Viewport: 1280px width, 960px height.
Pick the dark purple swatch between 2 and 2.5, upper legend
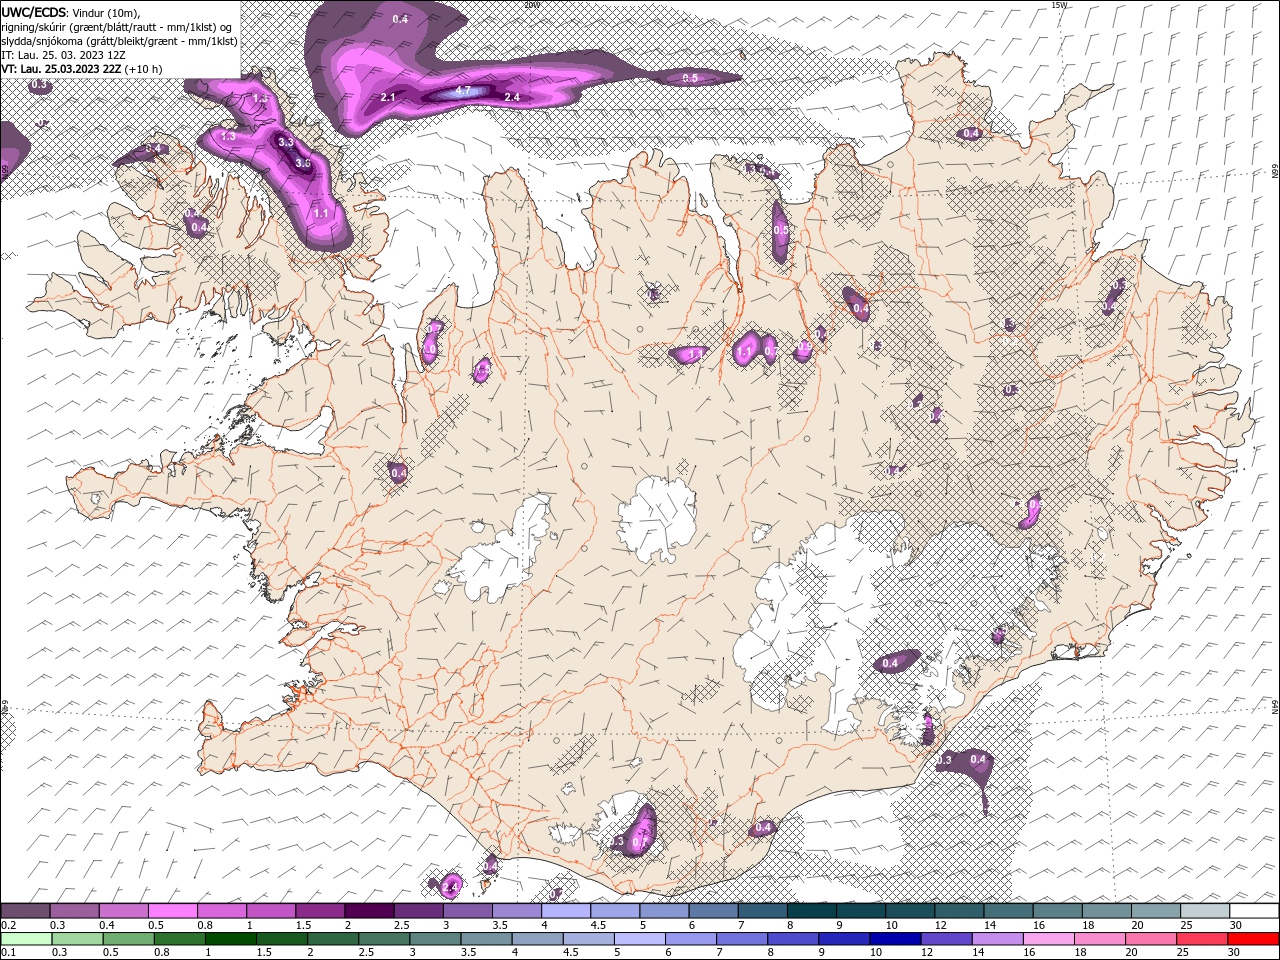coord(369,911)
